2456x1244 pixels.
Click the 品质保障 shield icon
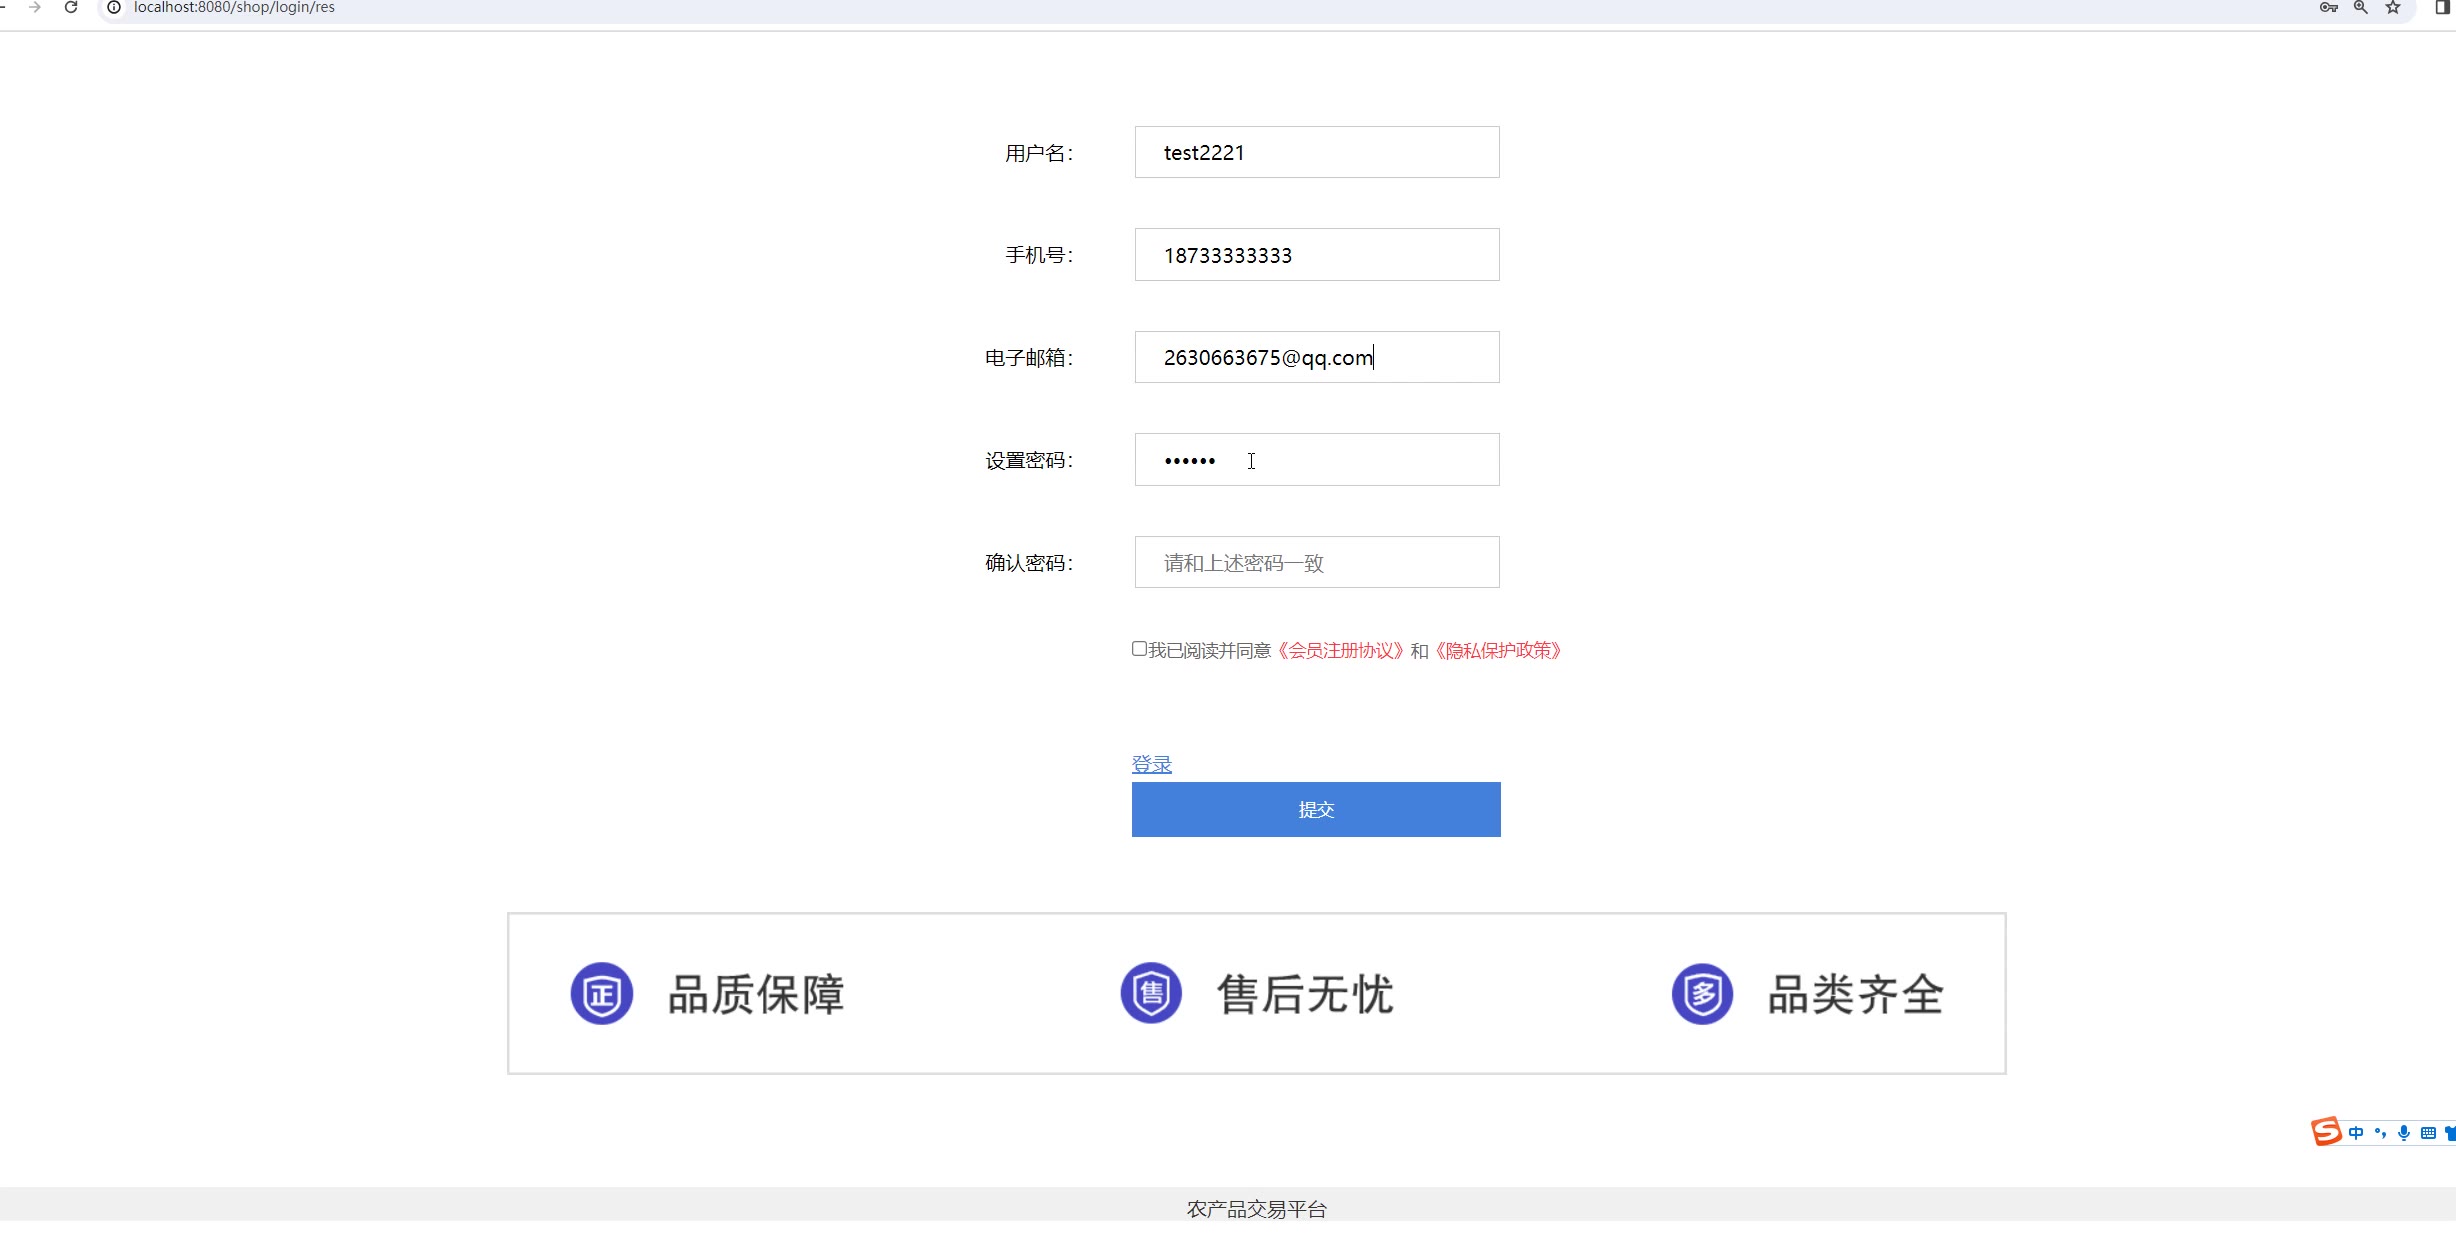click(602, 993)
